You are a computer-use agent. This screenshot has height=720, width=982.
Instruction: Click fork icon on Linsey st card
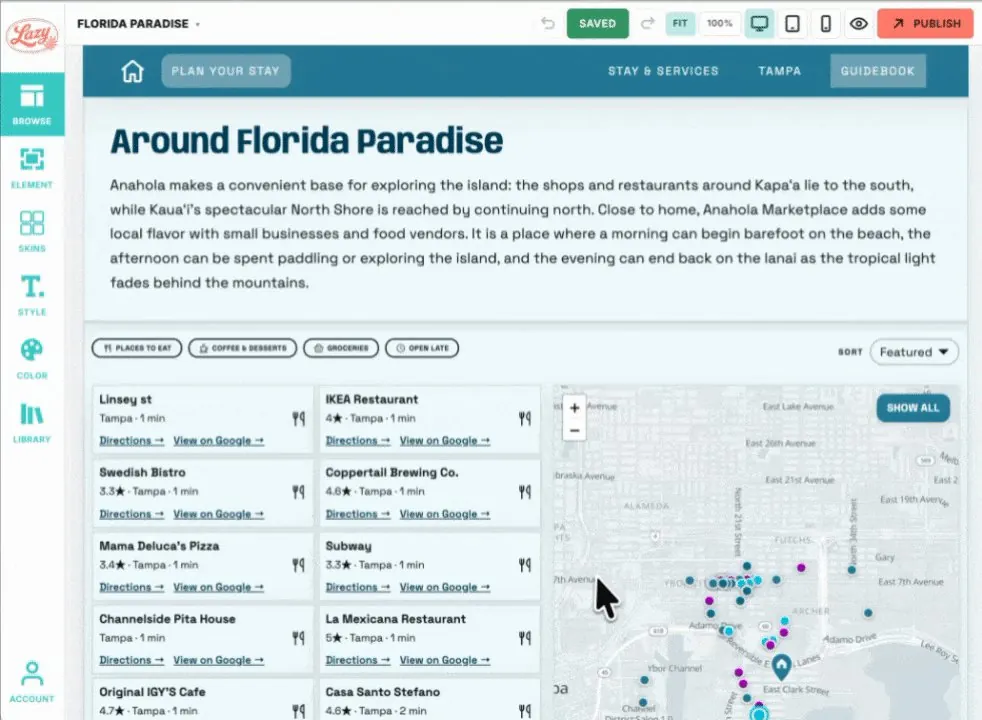tap(299, 418)
